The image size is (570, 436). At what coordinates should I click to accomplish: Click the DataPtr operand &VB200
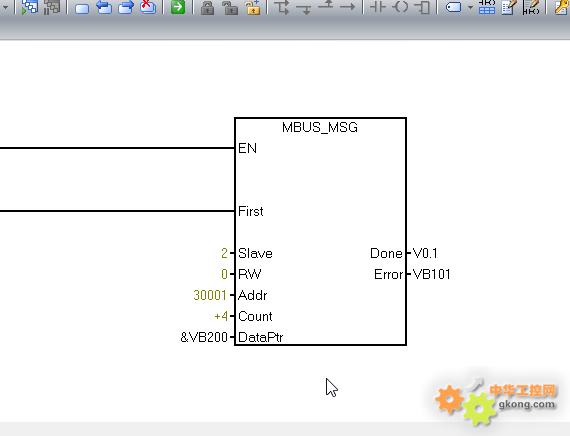point(204,337)
